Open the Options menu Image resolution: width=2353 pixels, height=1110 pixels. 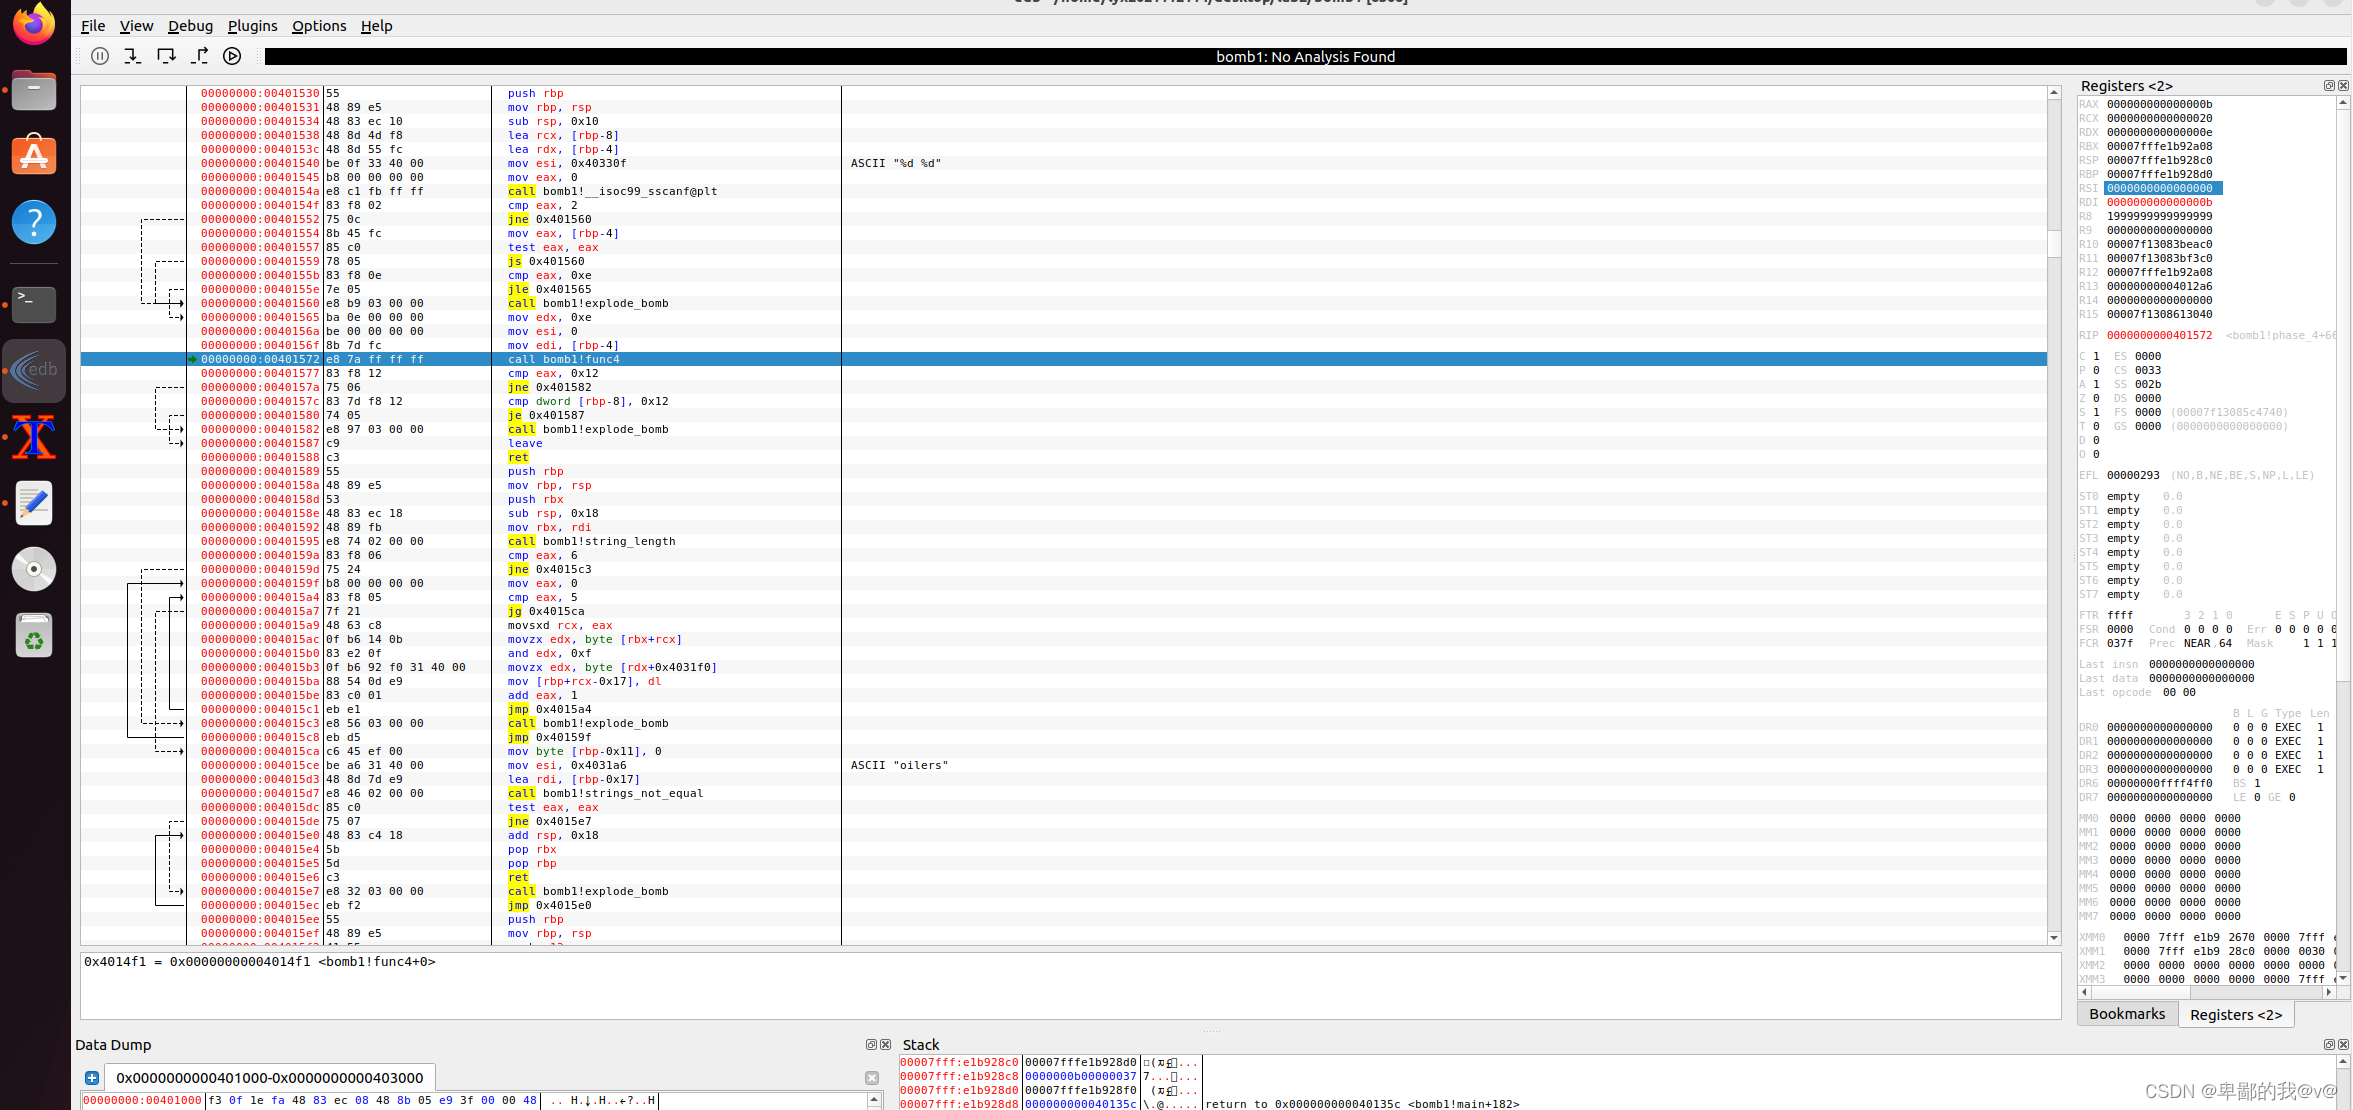pos(319,26)
